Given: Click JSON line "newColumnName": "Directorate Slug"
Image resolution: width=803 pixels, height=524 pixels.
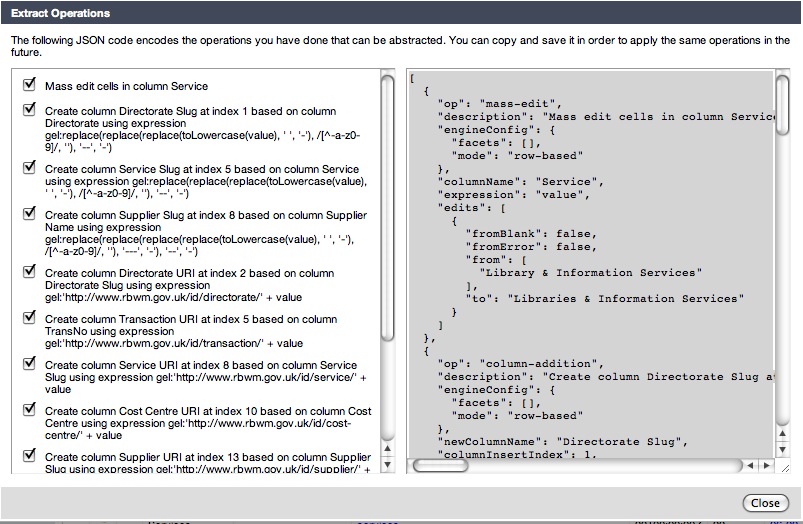Looking at the screenshot, I should [x=562, y=442].
